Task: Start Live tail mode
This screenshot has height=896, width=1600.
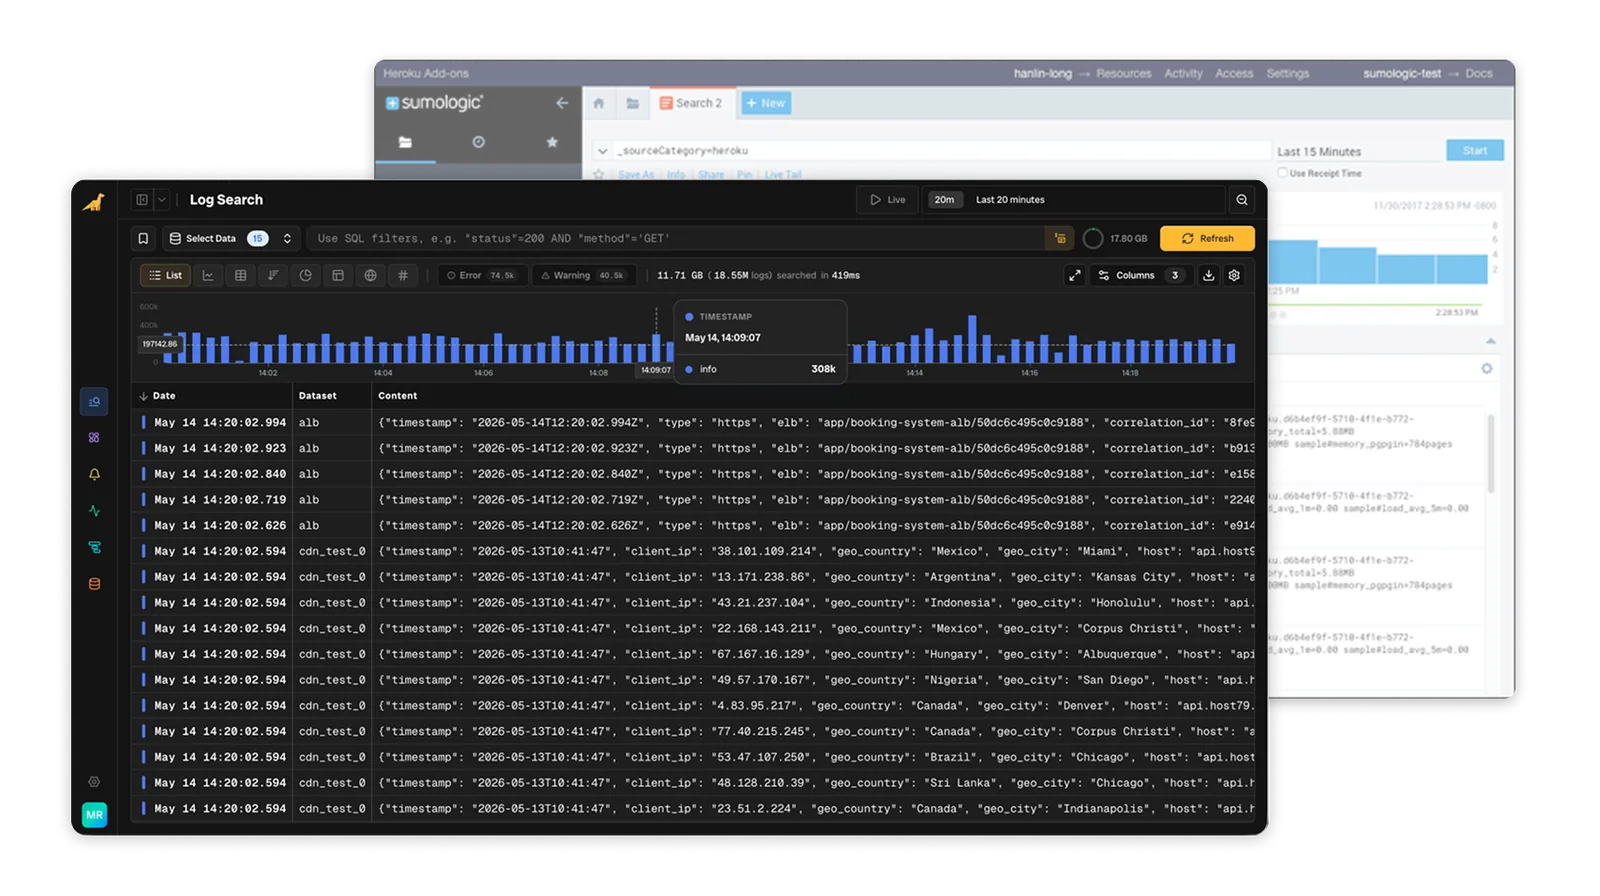Action: 888,200
